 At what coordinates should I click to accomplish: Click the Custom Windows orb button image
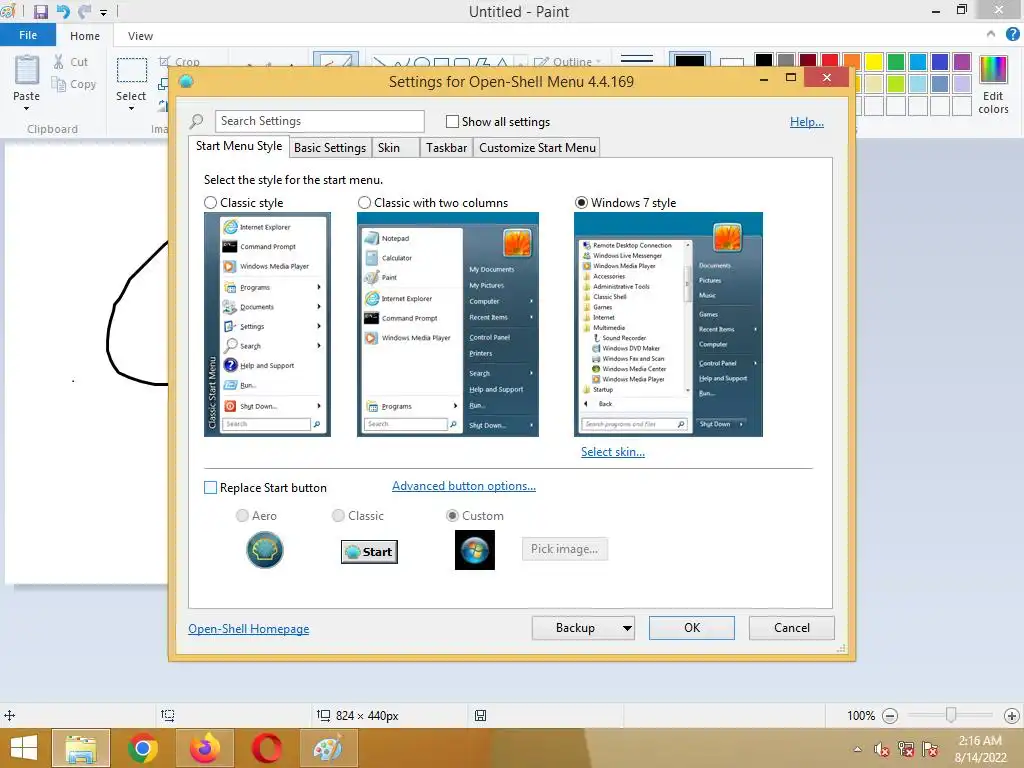click(475, 550)
